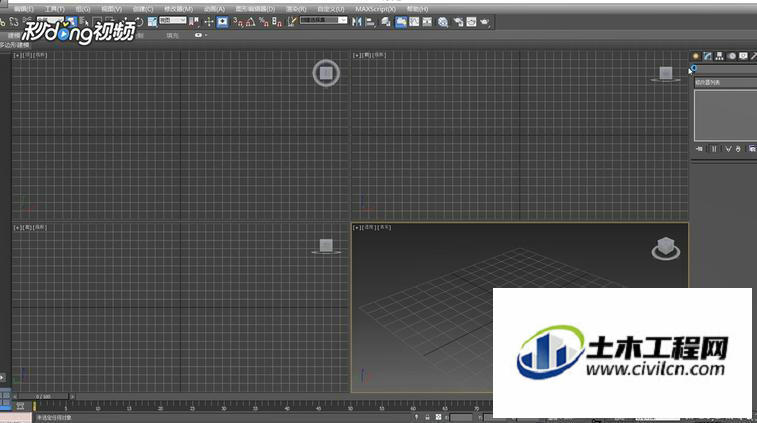Open the Animation menu
757x423 pixels.
point(214,9)
